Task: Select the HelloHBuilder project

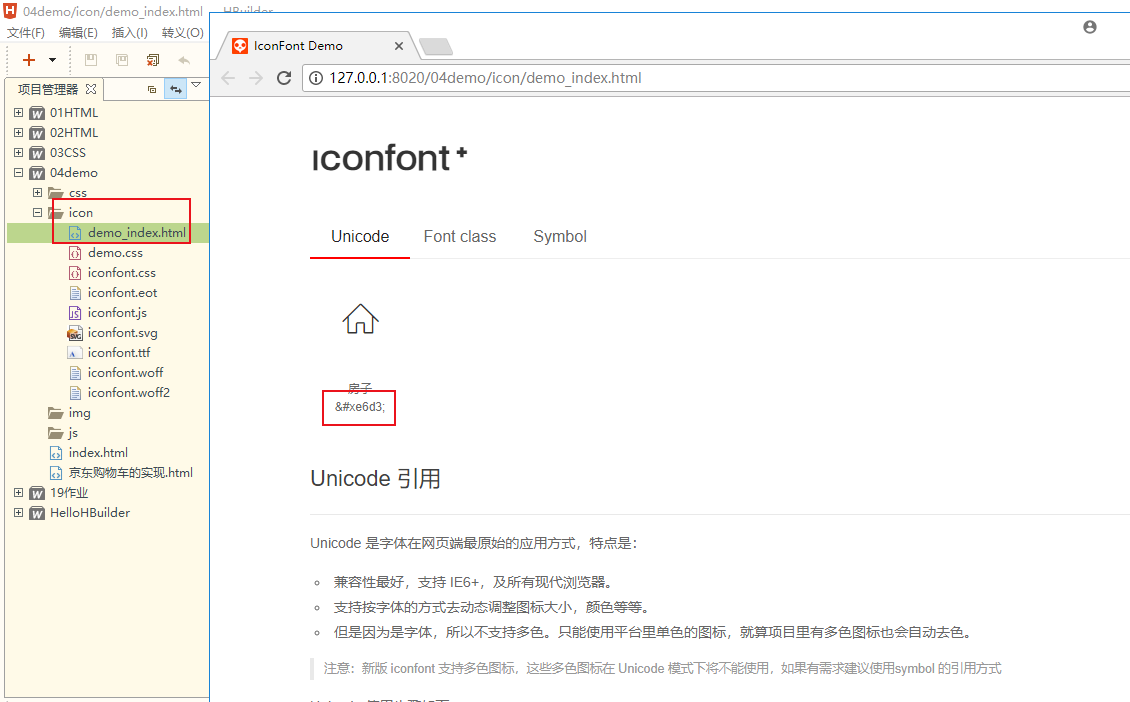Action: click(90, 513)
